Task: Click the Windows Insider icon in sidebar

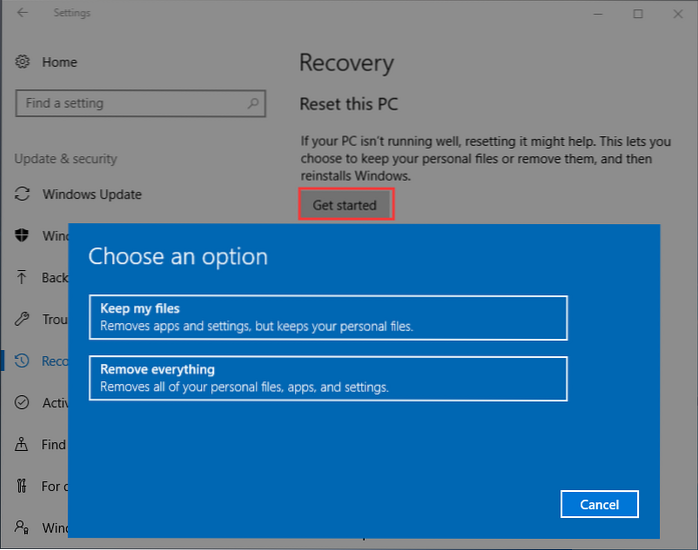Action: pos(23,527)
